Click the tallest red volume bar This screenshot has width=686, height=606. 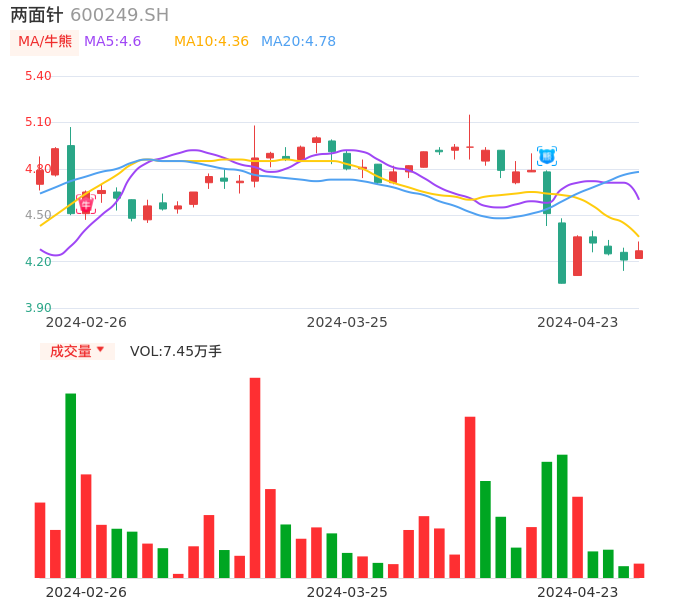[255, 477]
